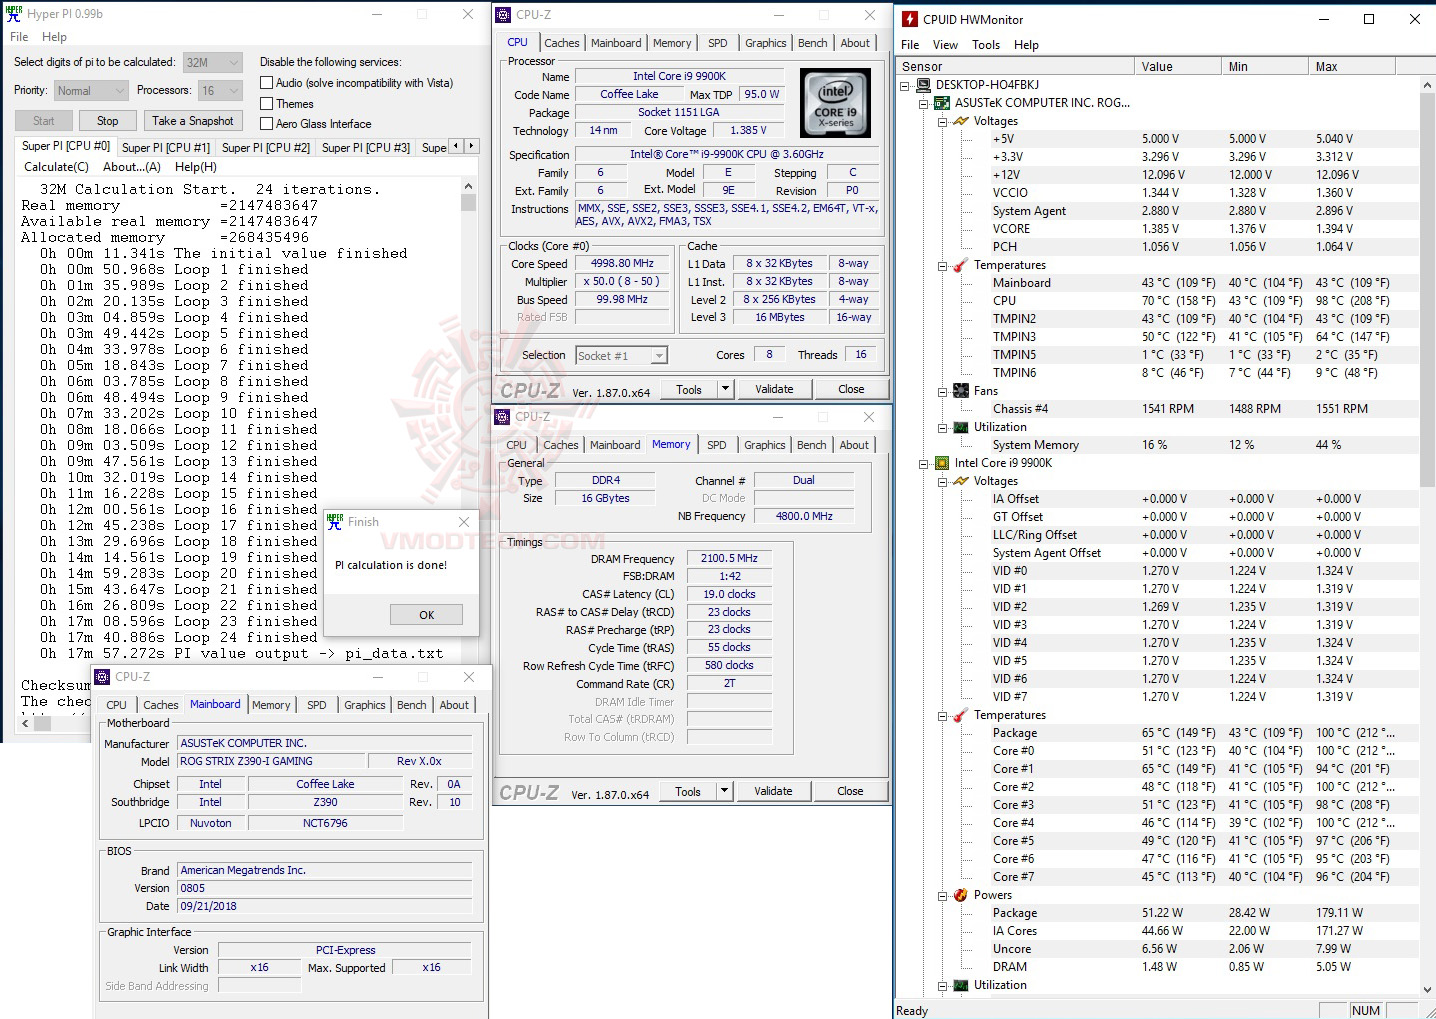The width and height of the screenshot is (1436, 1019).
Task: Click the Sensor column header in HWMonitor
Action: (1015, 66)
